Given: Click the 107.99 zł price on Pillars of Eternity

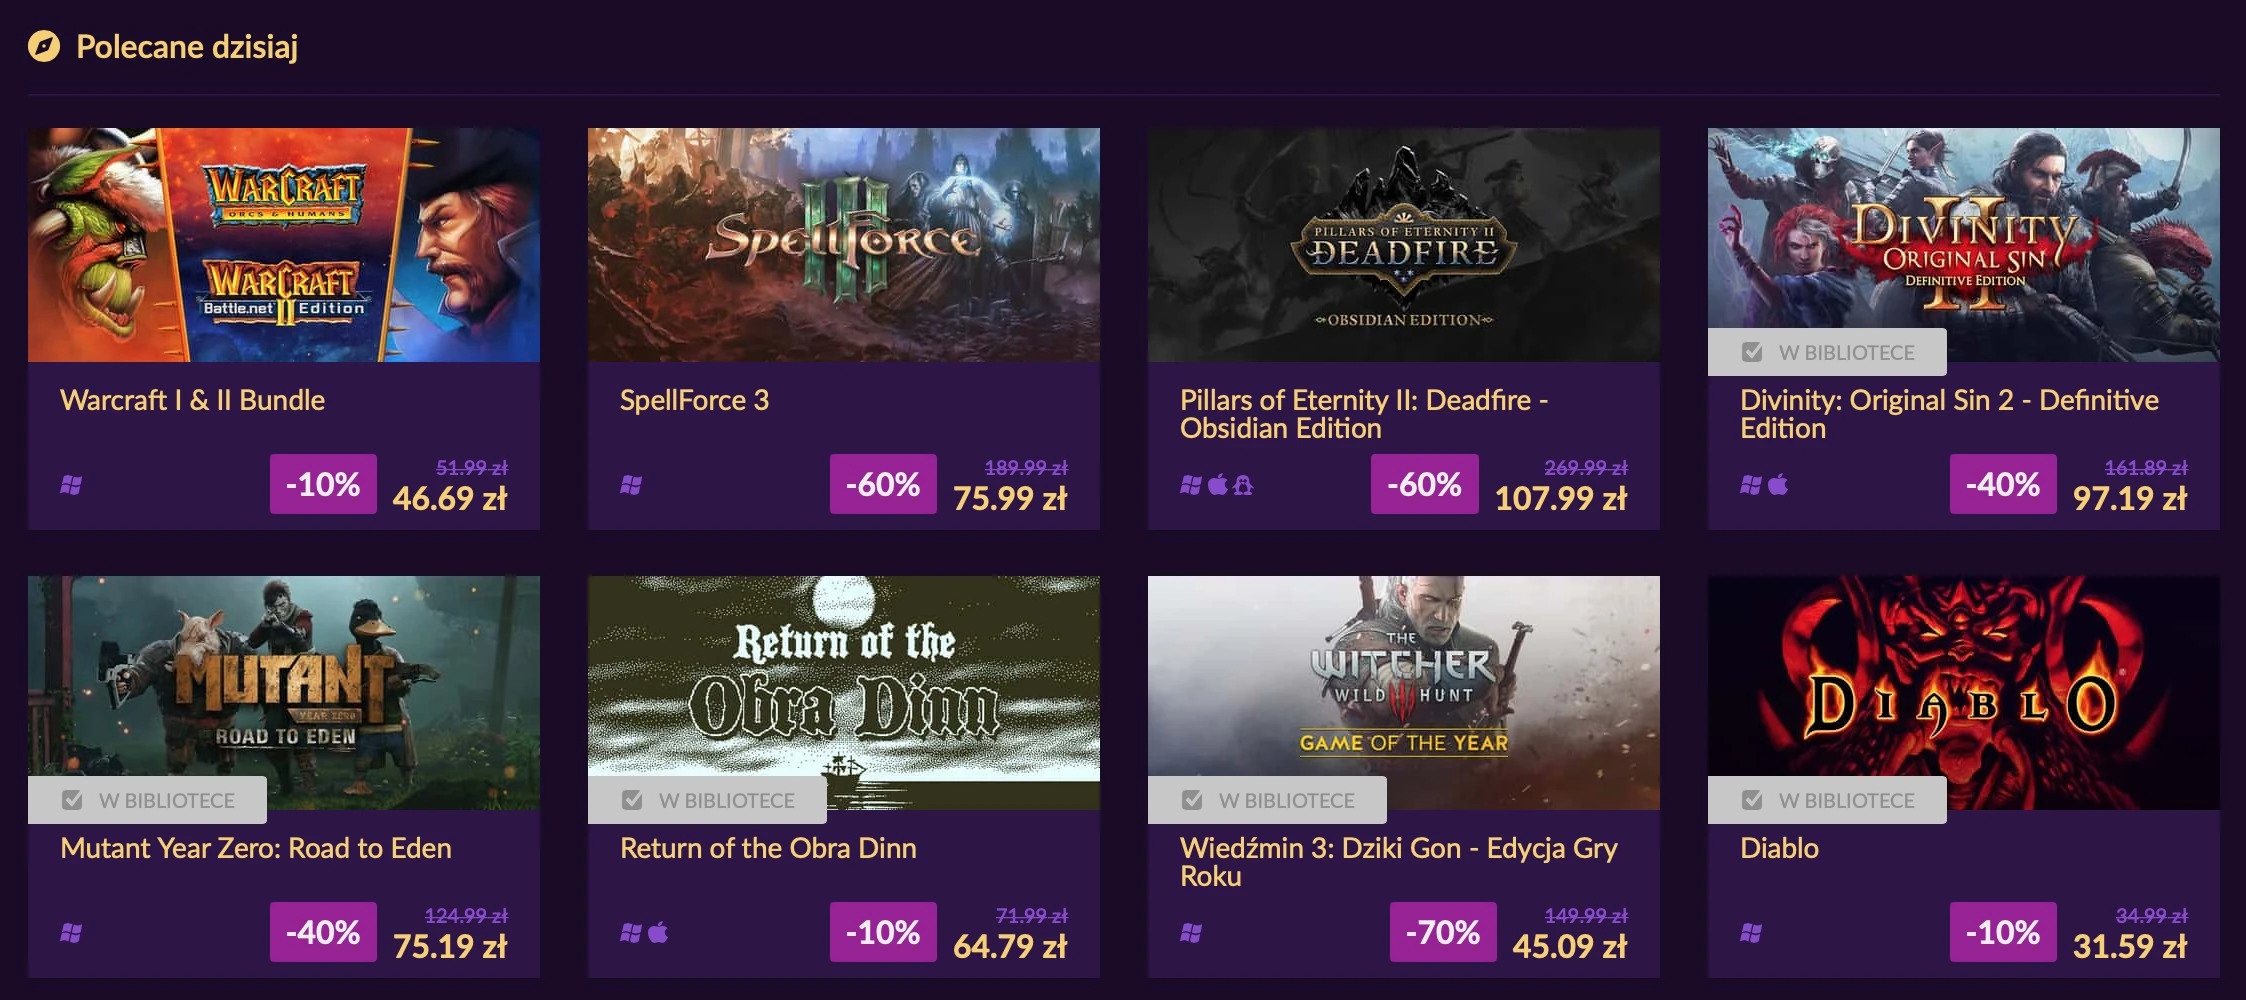Looking at the screenshot, I should (1561, 498).
